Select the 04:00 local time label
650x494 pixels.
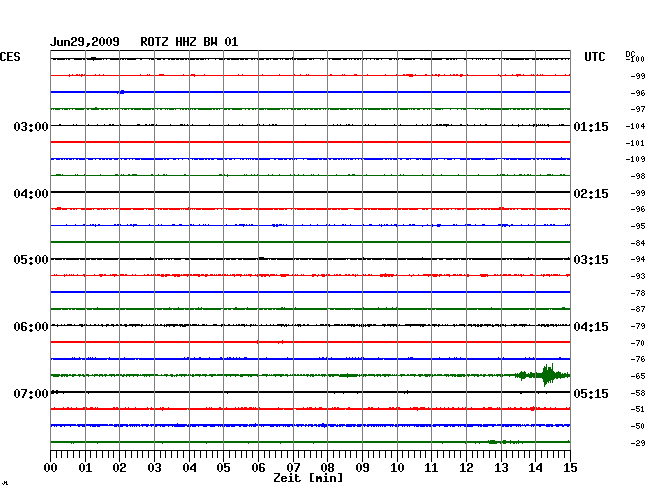31,194
